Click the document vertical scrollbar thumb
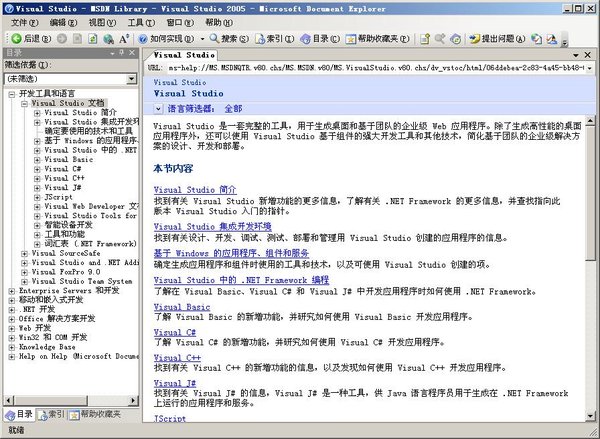This screenshot has height=439, width=600. click(x=590, y=194)
